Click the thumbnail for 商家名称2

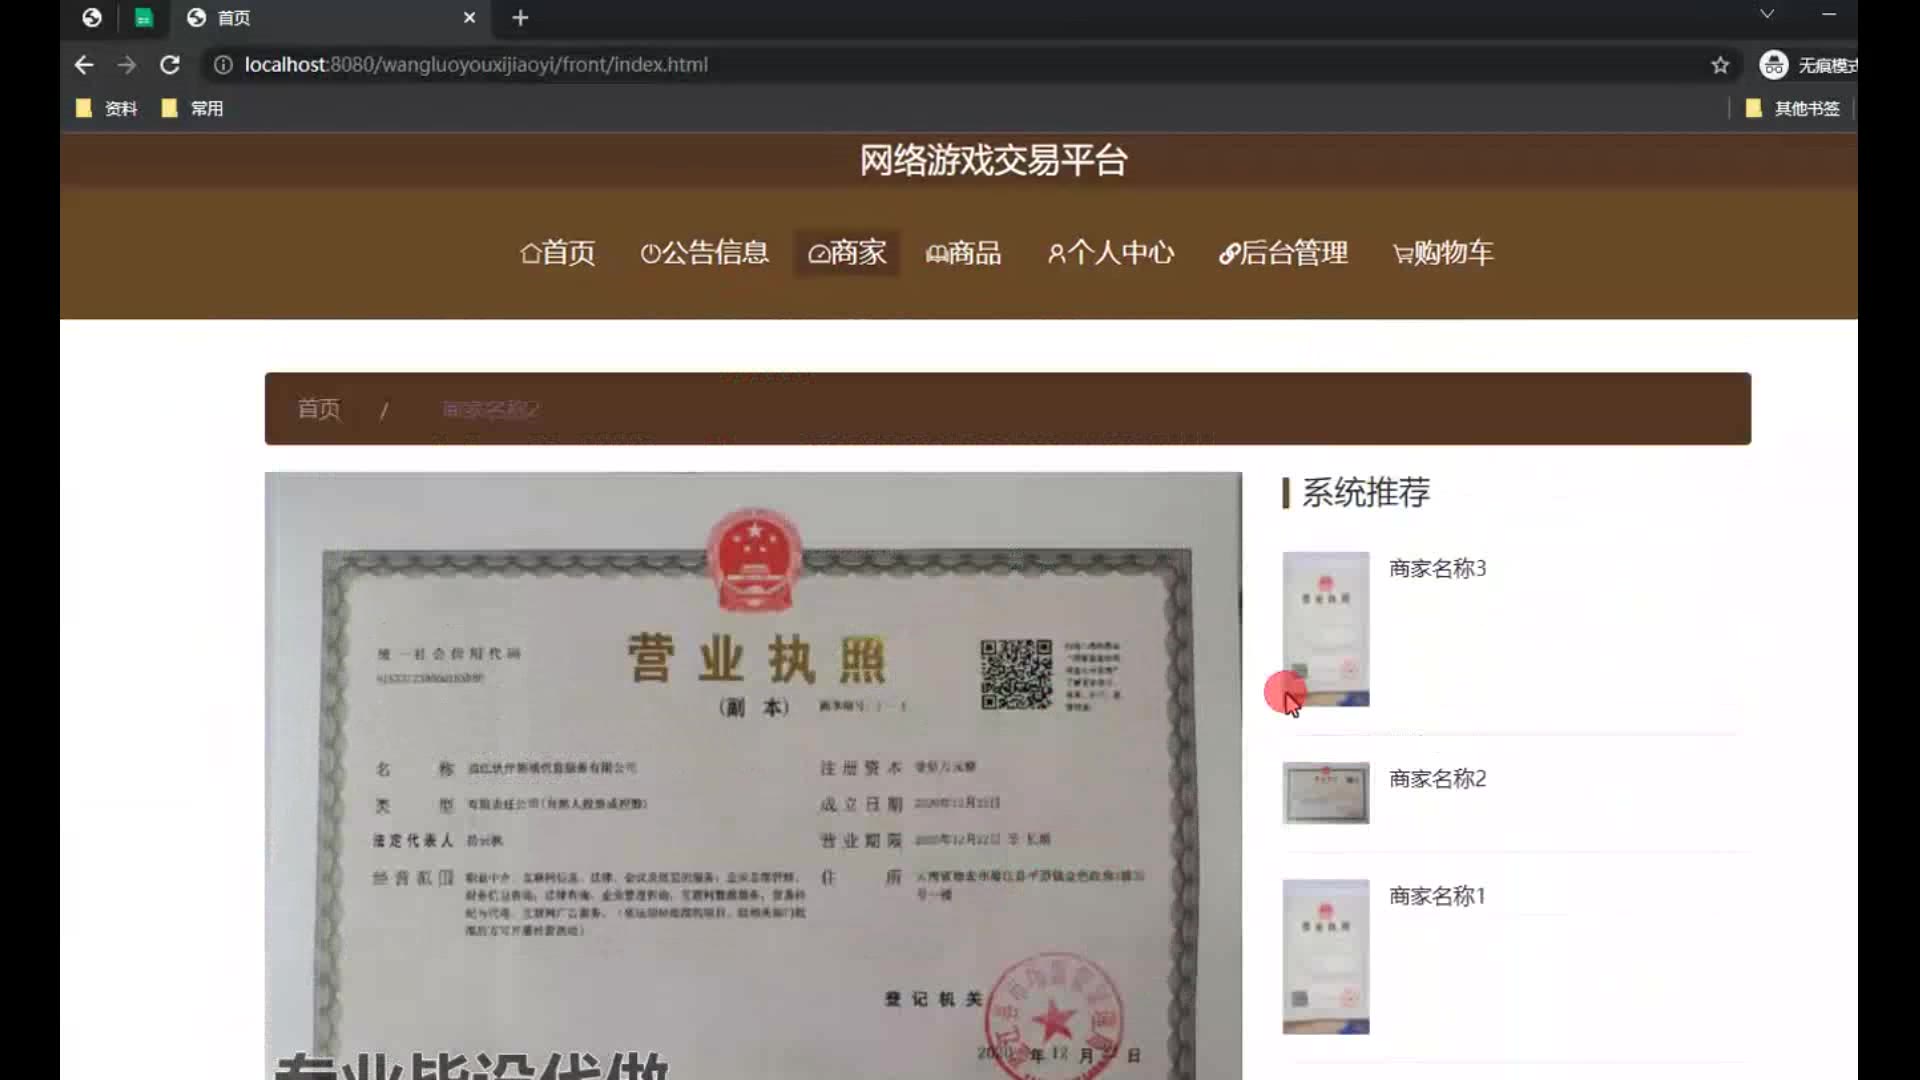(1326, 793)
